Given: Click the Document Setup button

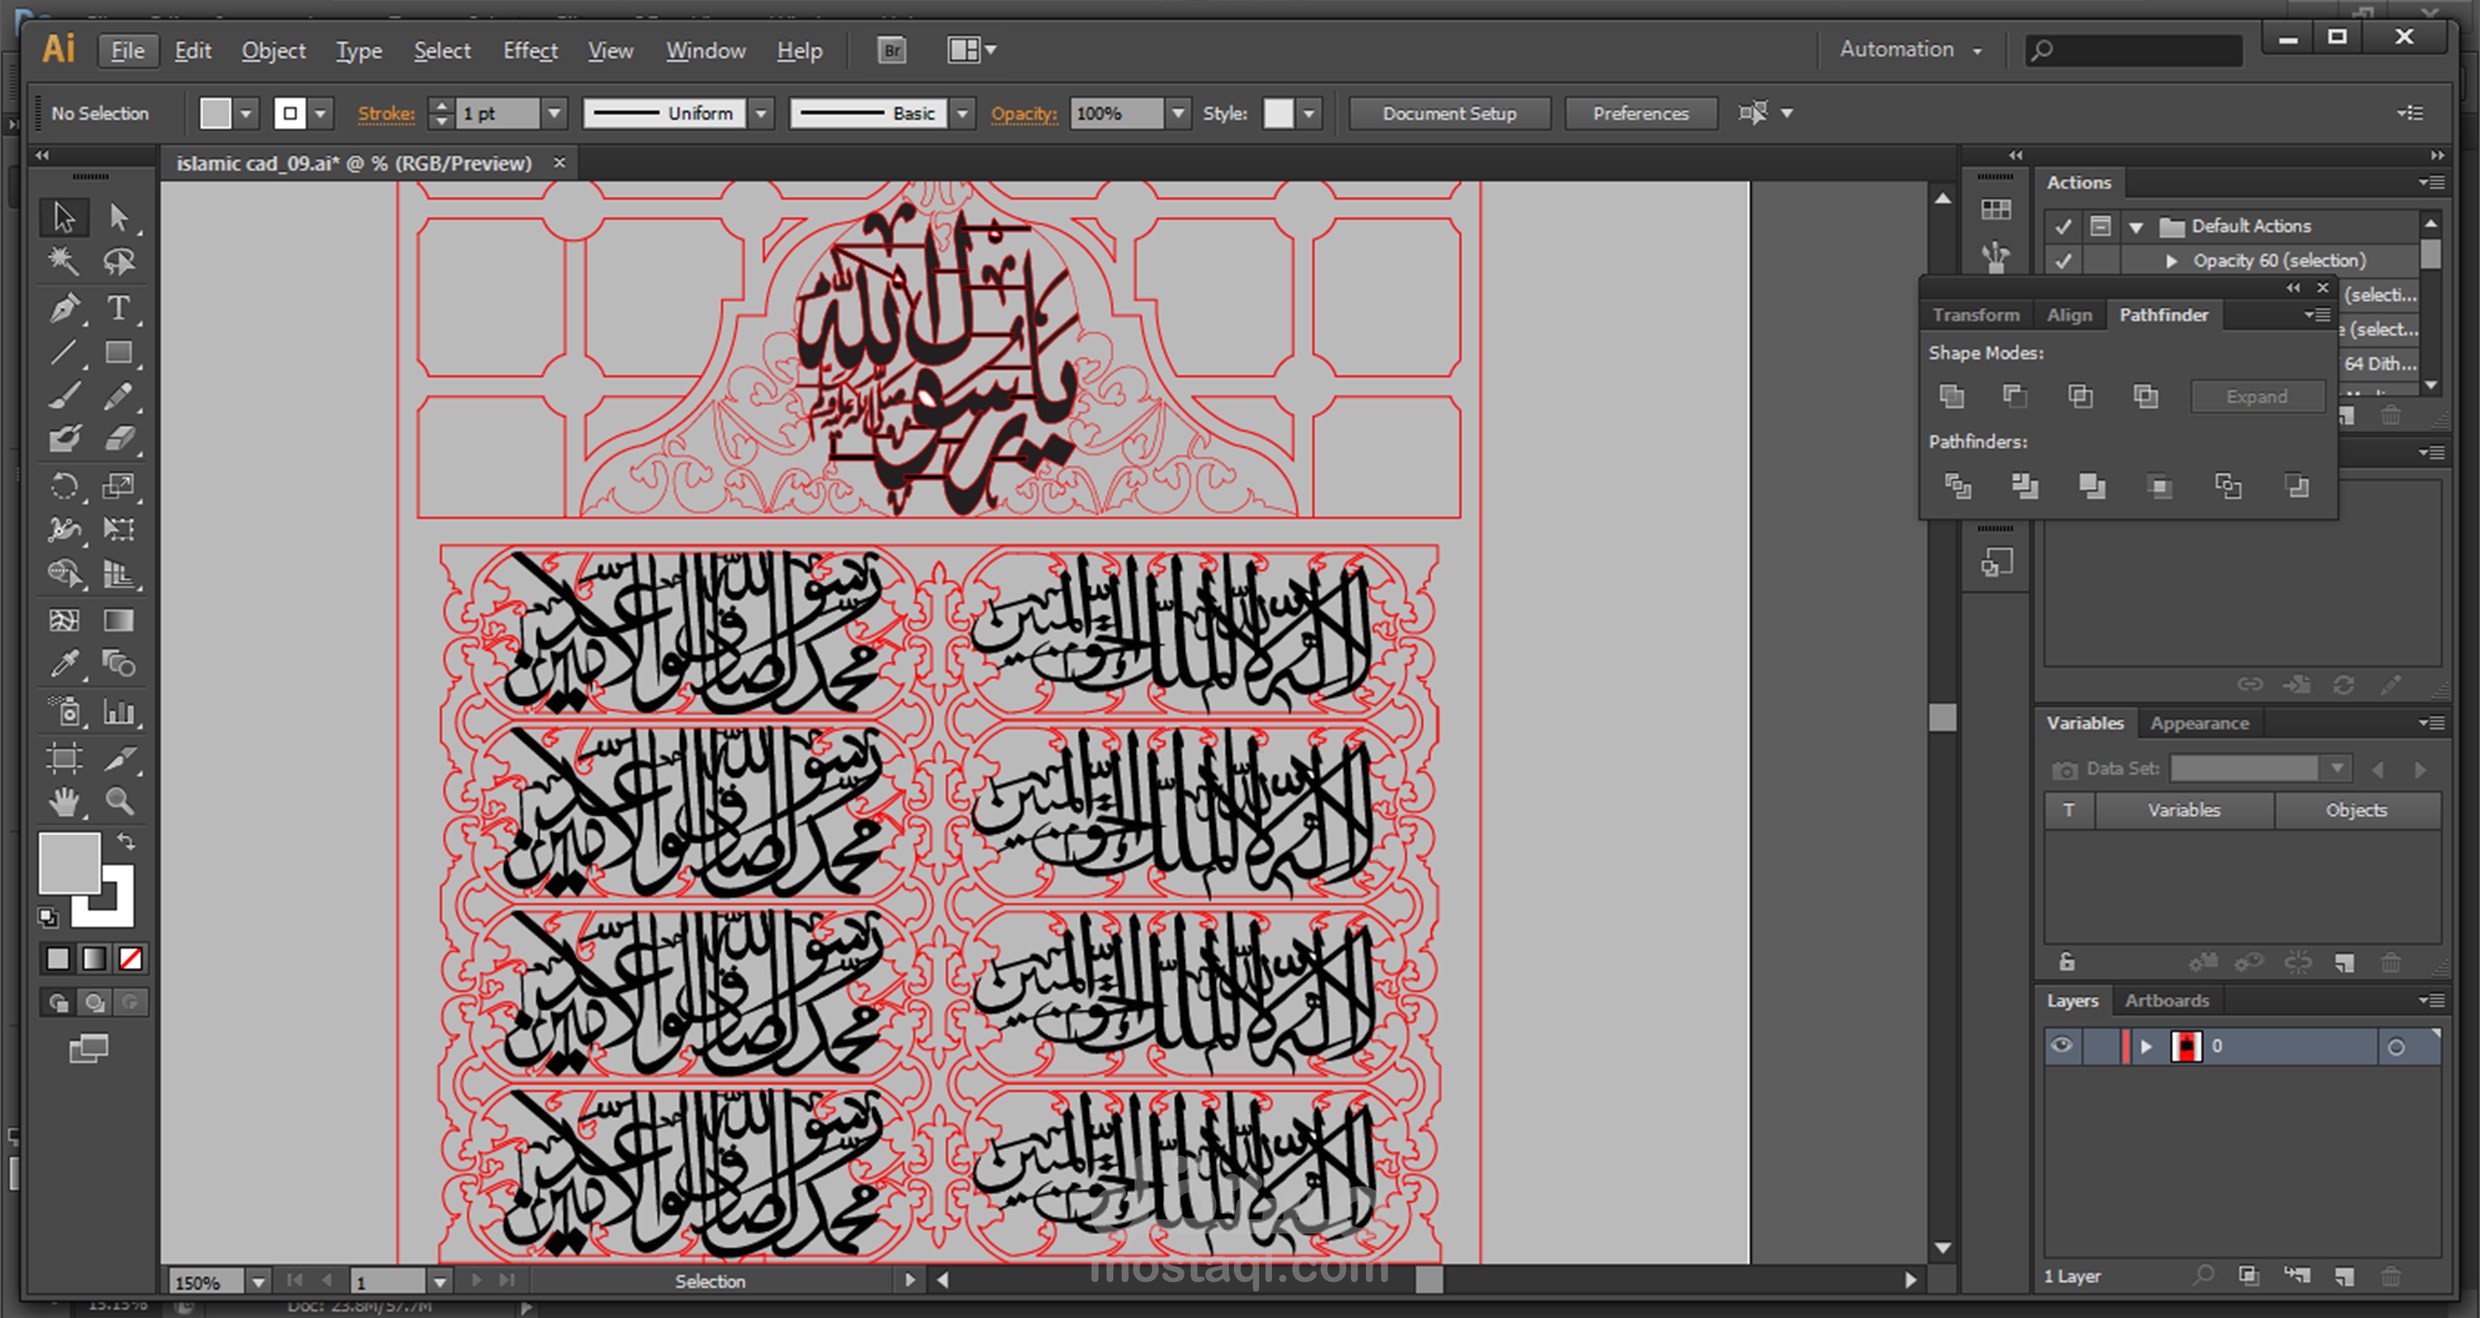Looking at the screenshot, I should click(x=1449, y=113).
